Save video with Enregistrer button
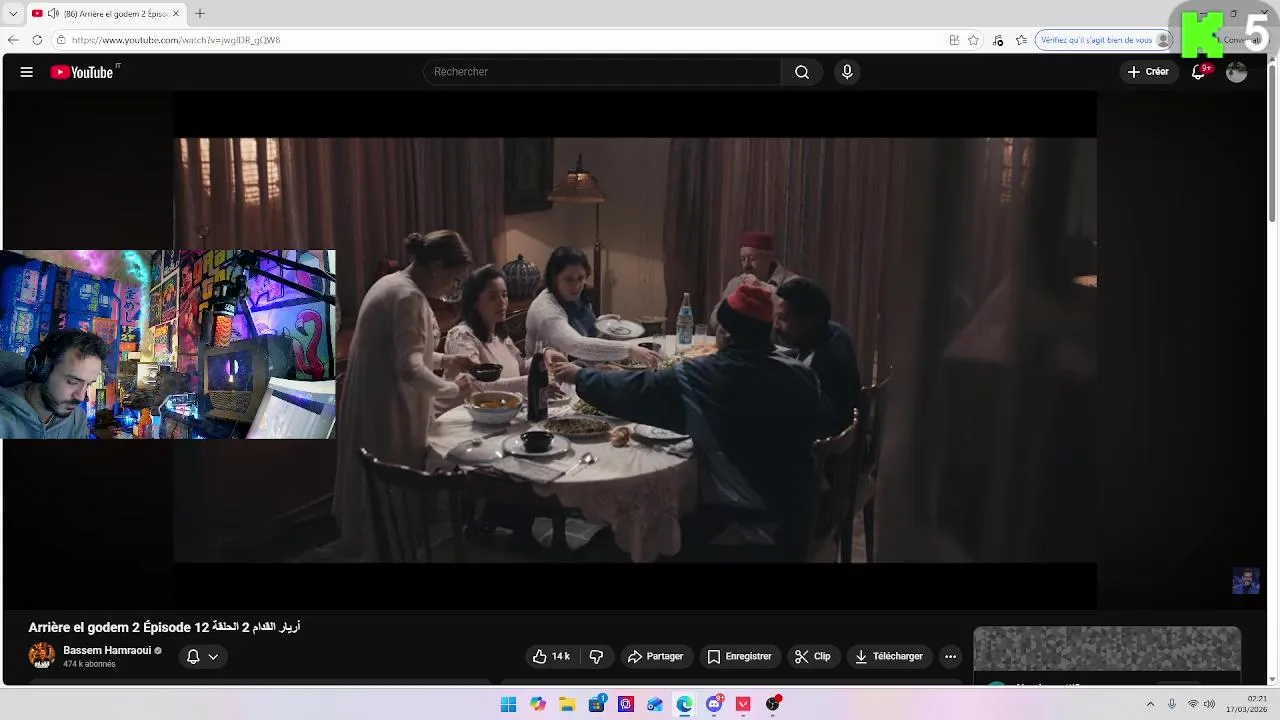The height and width of the screenshot is (720, 1280). 739,657
